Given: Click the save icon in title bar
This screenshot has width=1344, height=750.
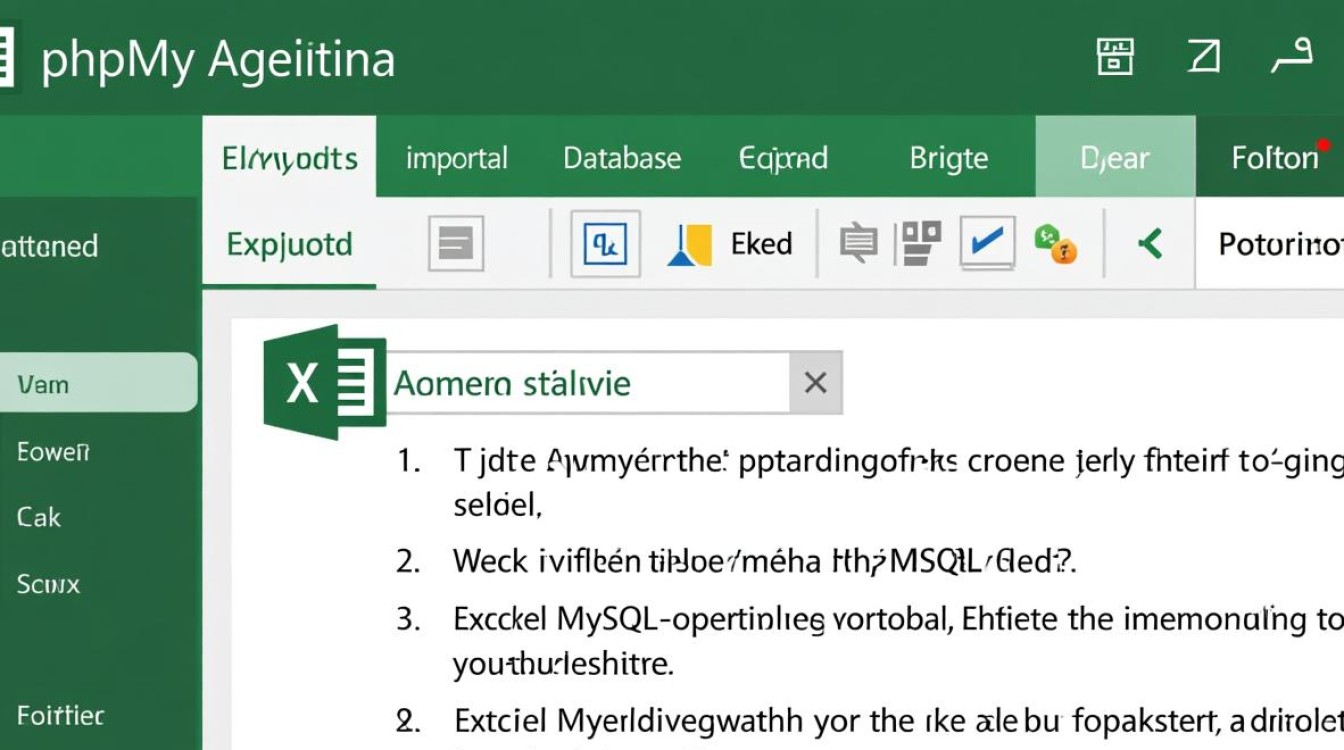Looking at the screenshot, I should 1115,58.
